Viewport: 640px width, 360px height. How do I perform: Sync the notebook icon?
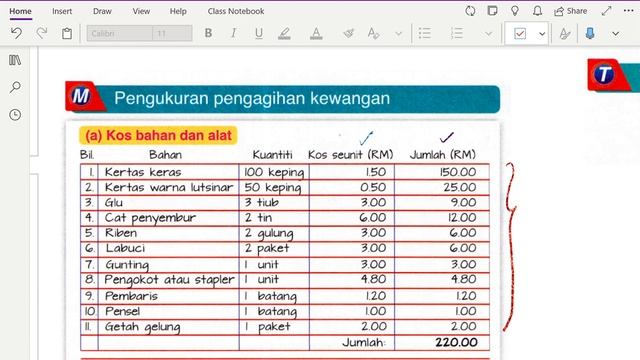click(470, 11)
